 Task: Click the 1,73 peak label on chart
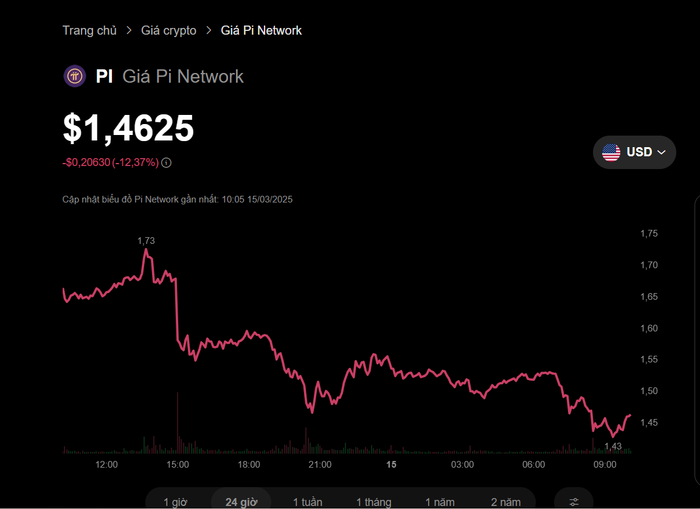pos(146,241)
